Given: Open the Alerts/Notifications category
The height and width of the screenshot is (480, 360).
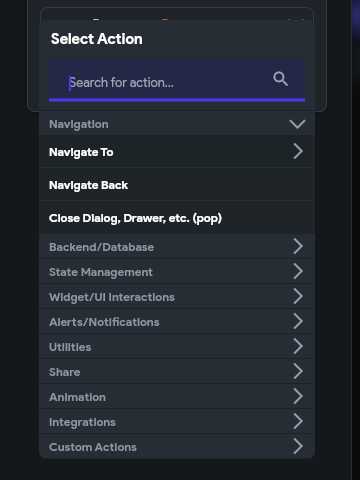Looking at the screenshot, I should click(177, 322).
